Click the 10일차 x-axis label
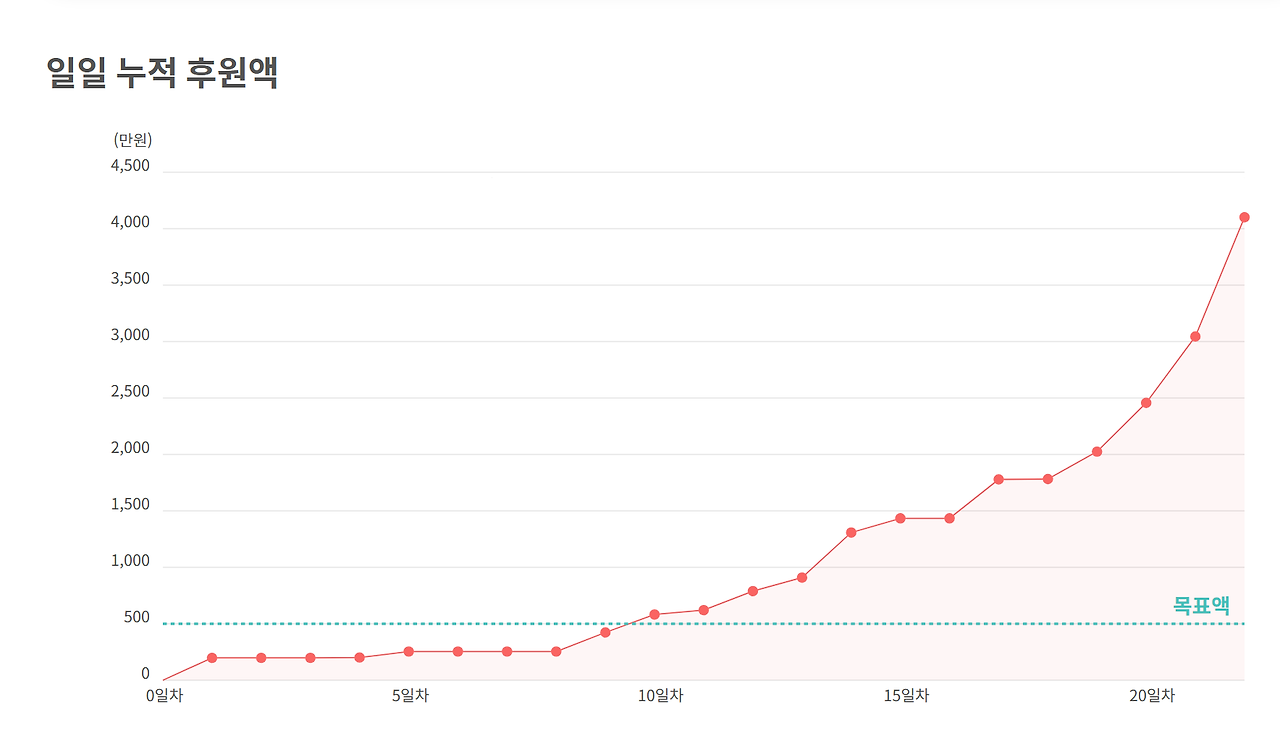The height and width of the screenshot is (741, 1280). coord(660,695)
